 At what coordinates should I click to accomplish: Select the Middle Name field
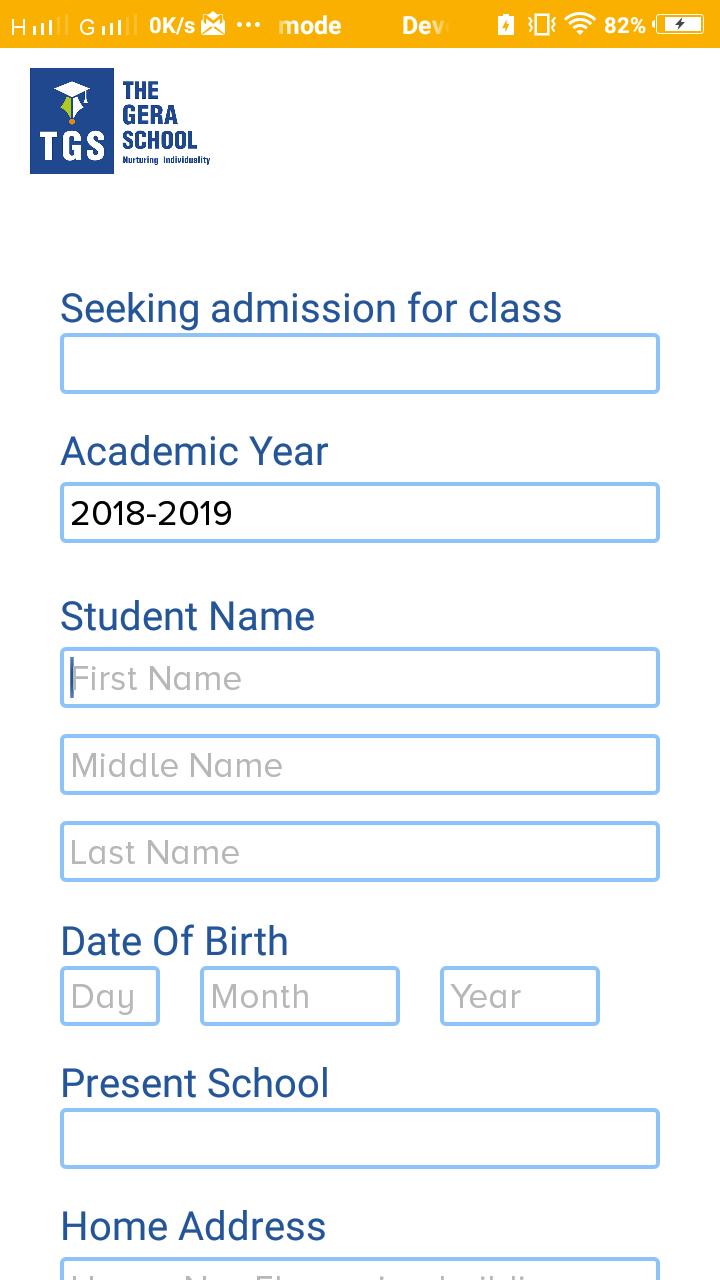360,765
